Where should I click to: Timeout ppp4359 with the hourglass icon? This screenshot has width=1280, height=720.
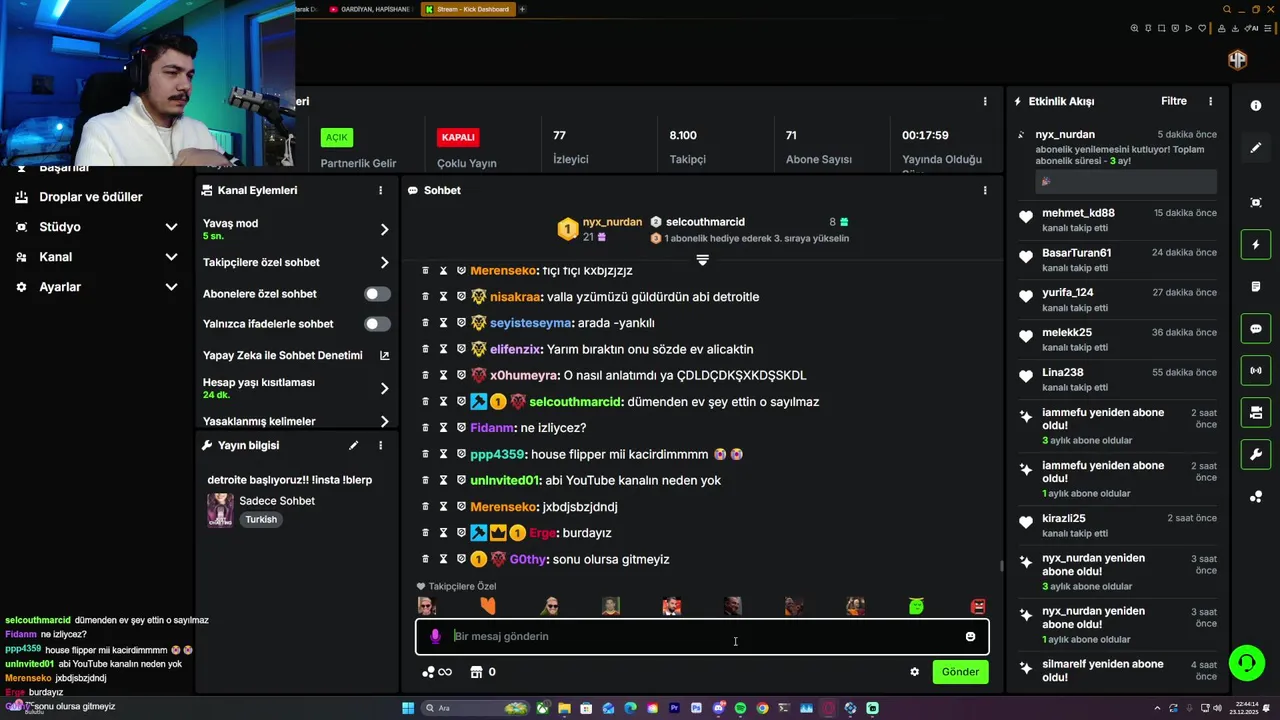point(443,454)
